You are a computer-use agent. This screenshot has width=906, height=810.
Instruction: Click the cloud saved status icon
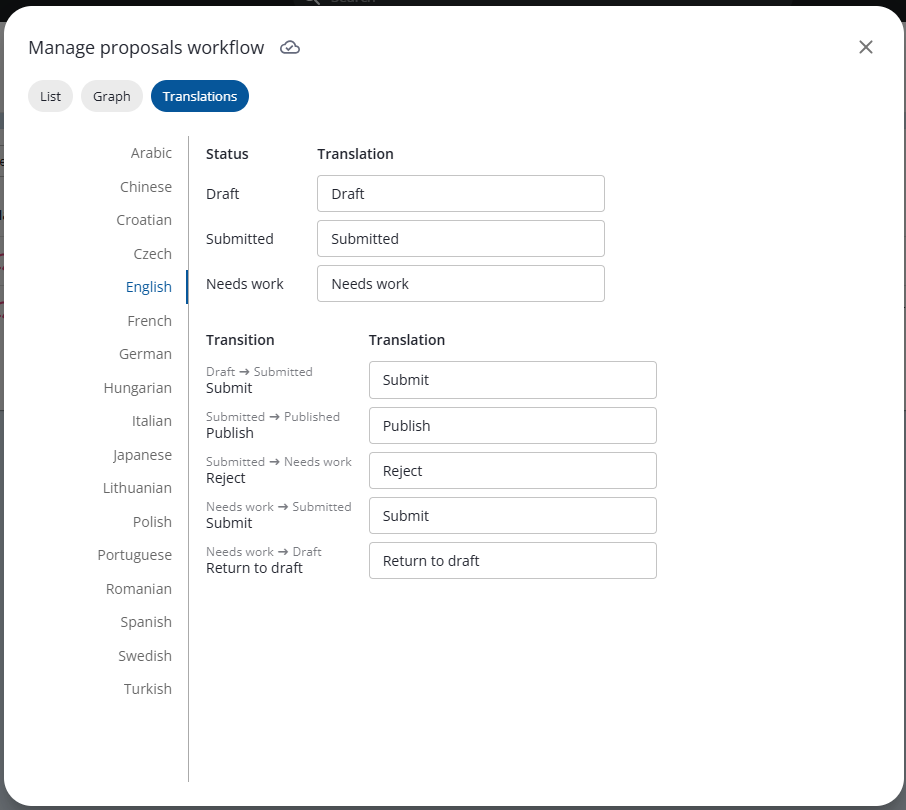point(290,48)
